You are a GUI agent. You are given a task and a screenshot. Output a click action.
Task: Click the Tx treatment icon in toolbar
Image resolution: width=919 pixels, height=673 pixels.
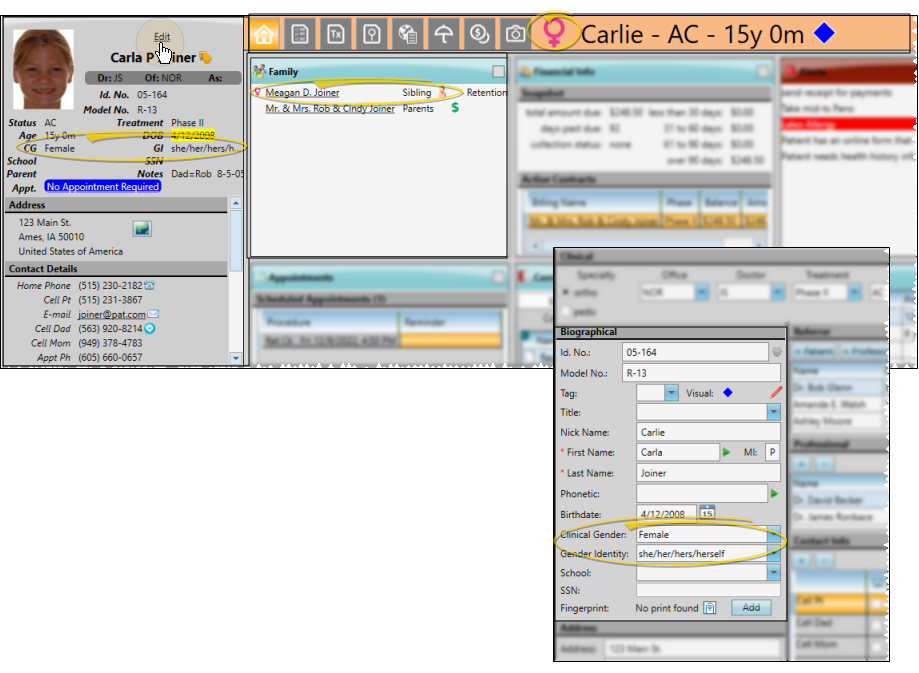click(336, 34)
